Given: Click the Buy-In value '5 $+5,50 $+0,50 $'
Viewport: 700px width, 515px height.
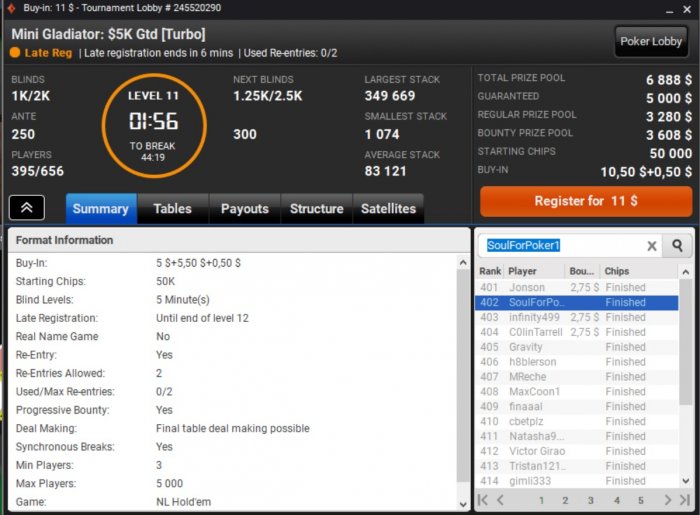Looking at the screenshot, I should point(198,263).
